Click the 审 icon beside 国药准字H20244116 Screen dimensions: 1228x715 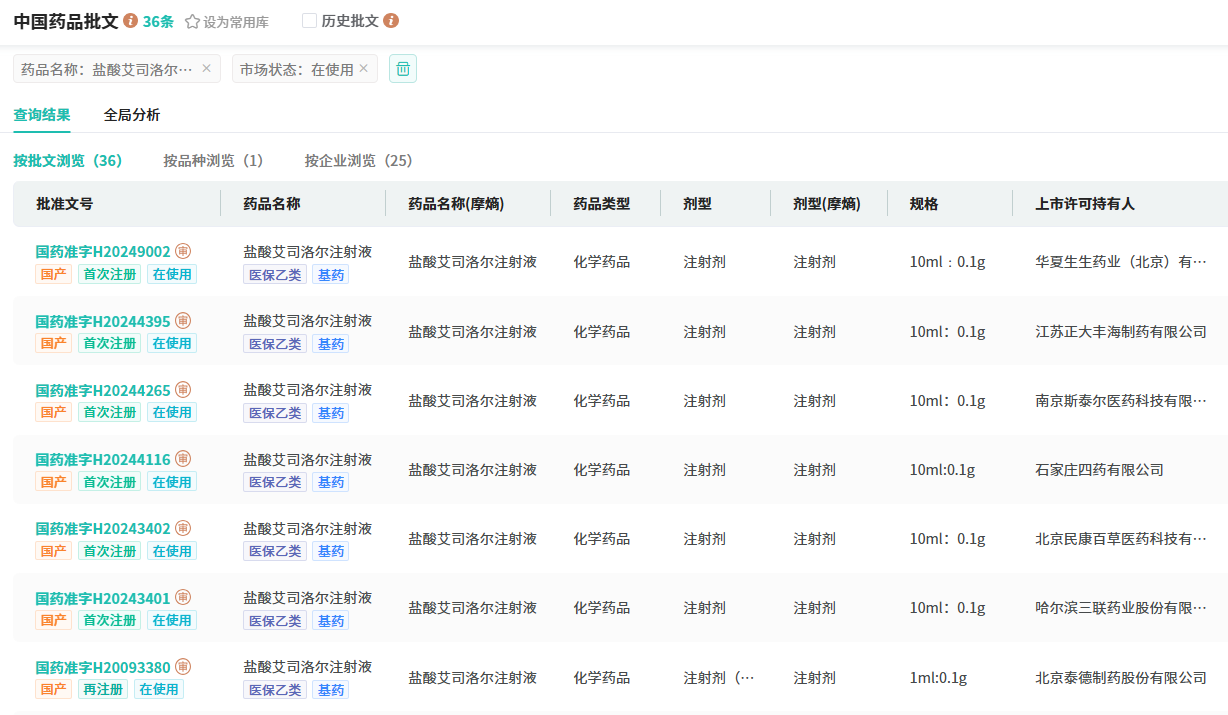pos(183,459)
